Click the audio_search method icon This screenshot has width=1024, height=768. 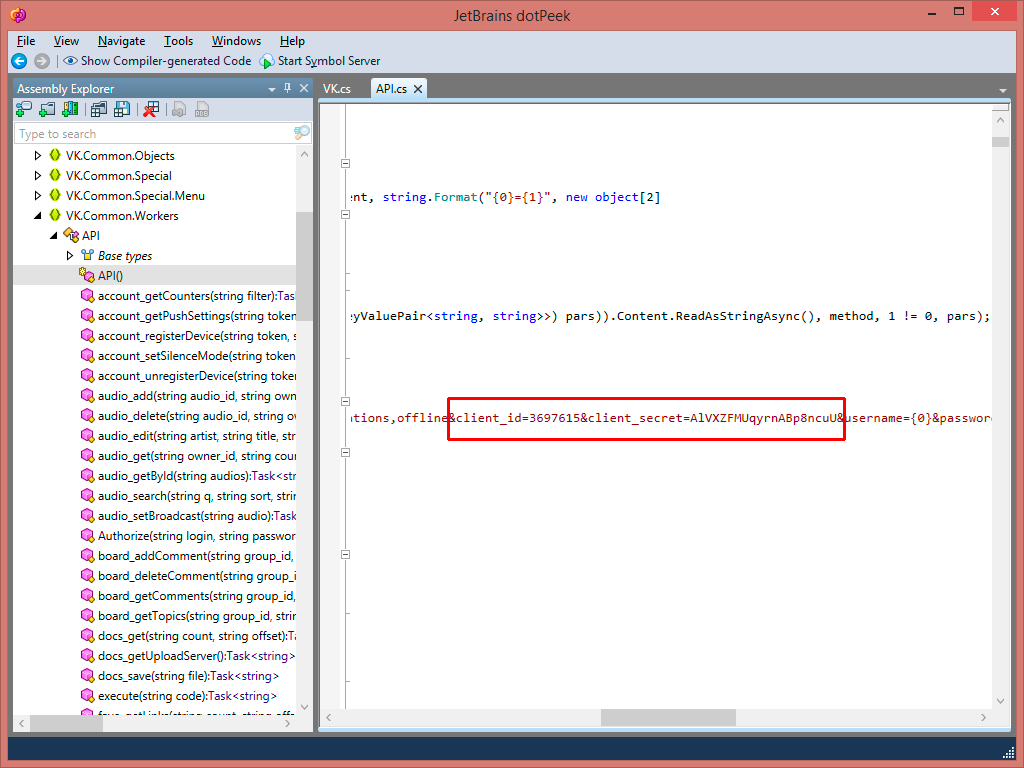pyautogui.click(x=87, y=496)
